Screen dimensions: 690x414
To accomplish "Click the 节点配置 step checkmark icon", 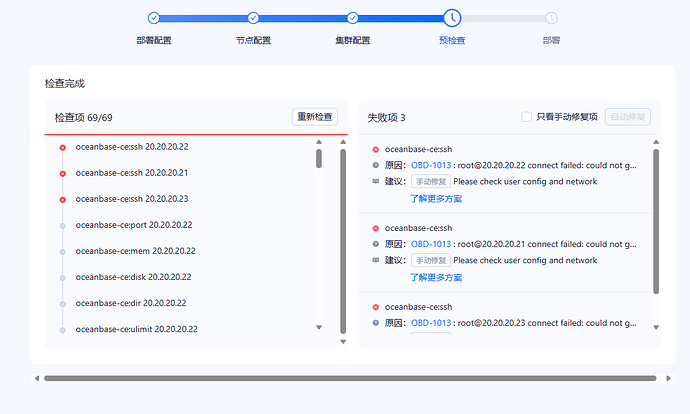I will pos(253,18).
